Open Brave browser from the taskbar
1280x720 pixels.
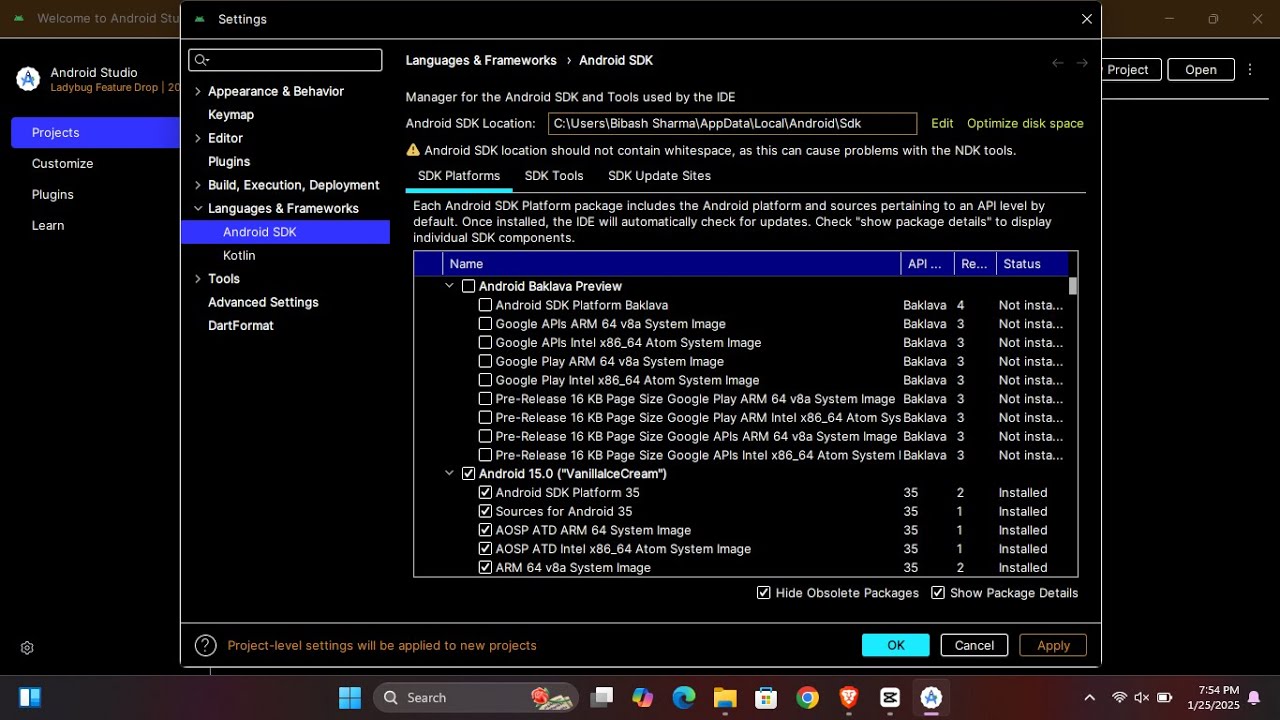[849, 697]
